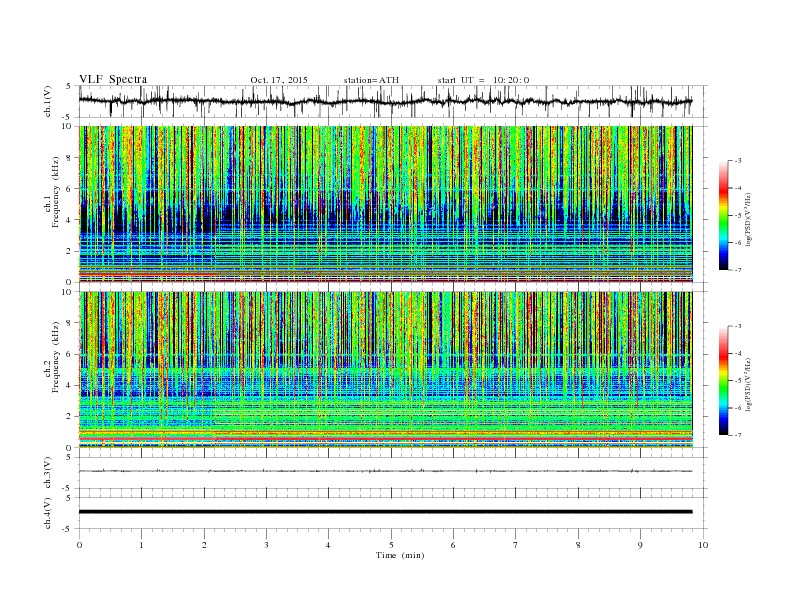The image size is (792, 612).
Task: Click the '-7' label on ch.2 colorbar
Action: (737, 435)
